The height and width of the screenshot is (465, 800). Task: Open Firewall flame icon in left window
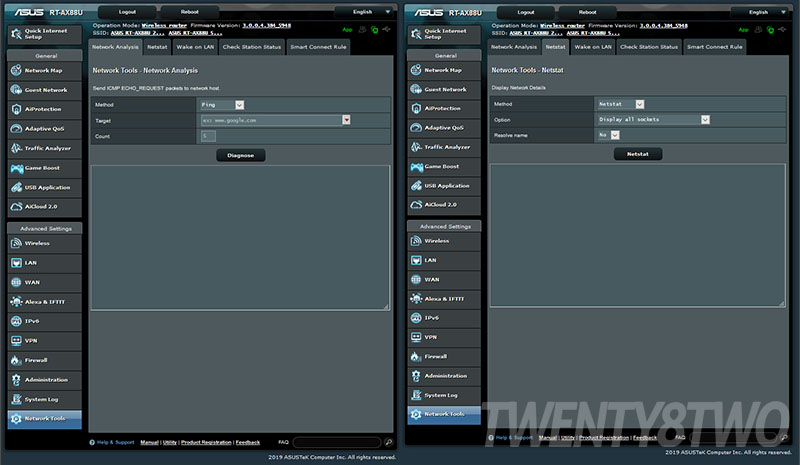pos(16,360)
